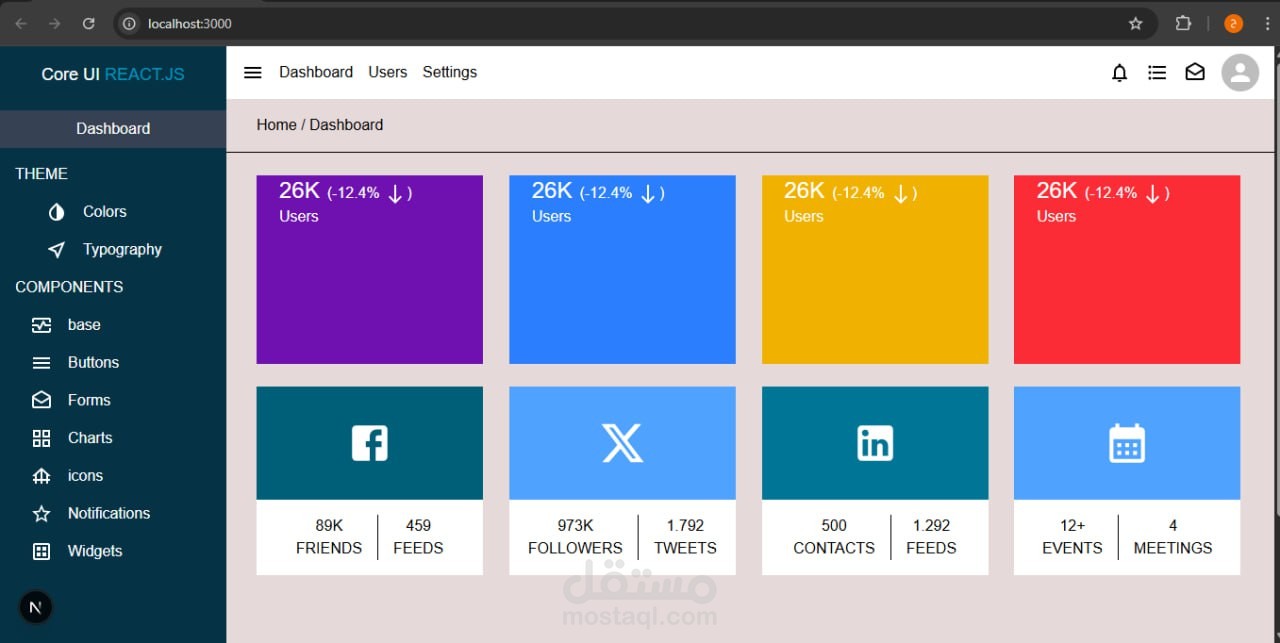
Task: Toggle the sidebar with the hamburger icon
Action: (252, 72)
